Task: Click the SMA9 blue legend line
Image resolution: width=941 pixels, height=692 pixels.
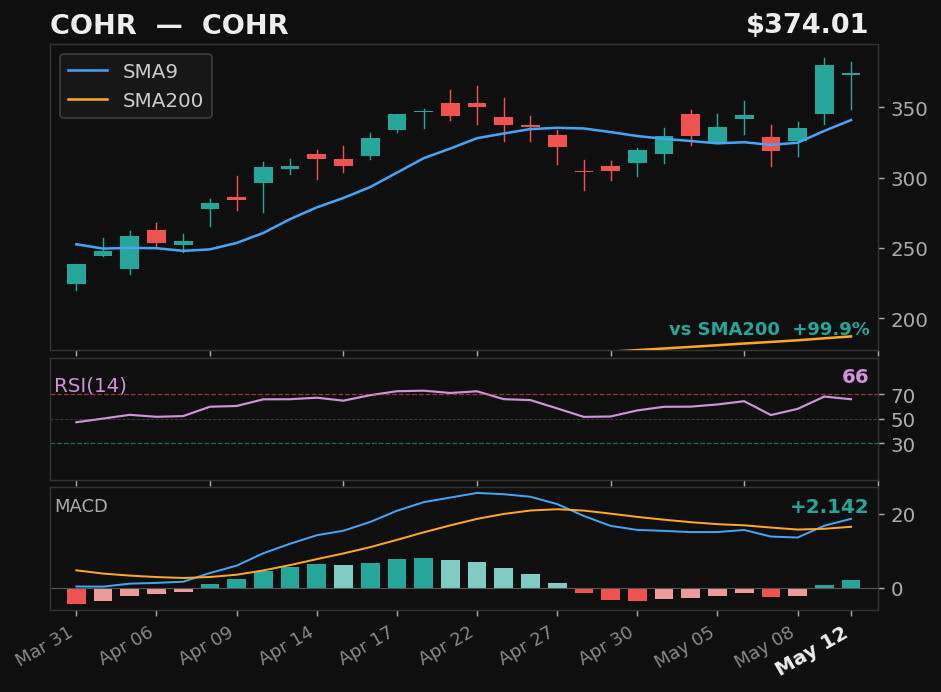Action: [88, 71]
